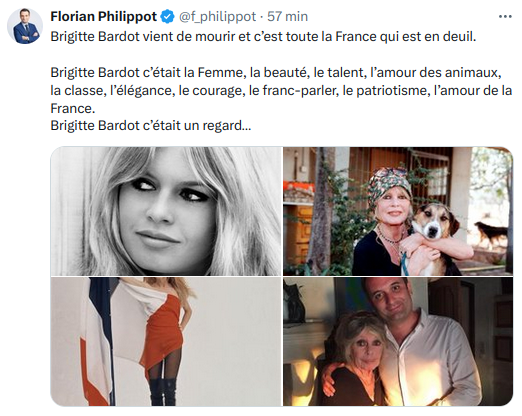Click the patterned headscarf in the dog photo
This screenshot has height=416, width=522.
388,185
